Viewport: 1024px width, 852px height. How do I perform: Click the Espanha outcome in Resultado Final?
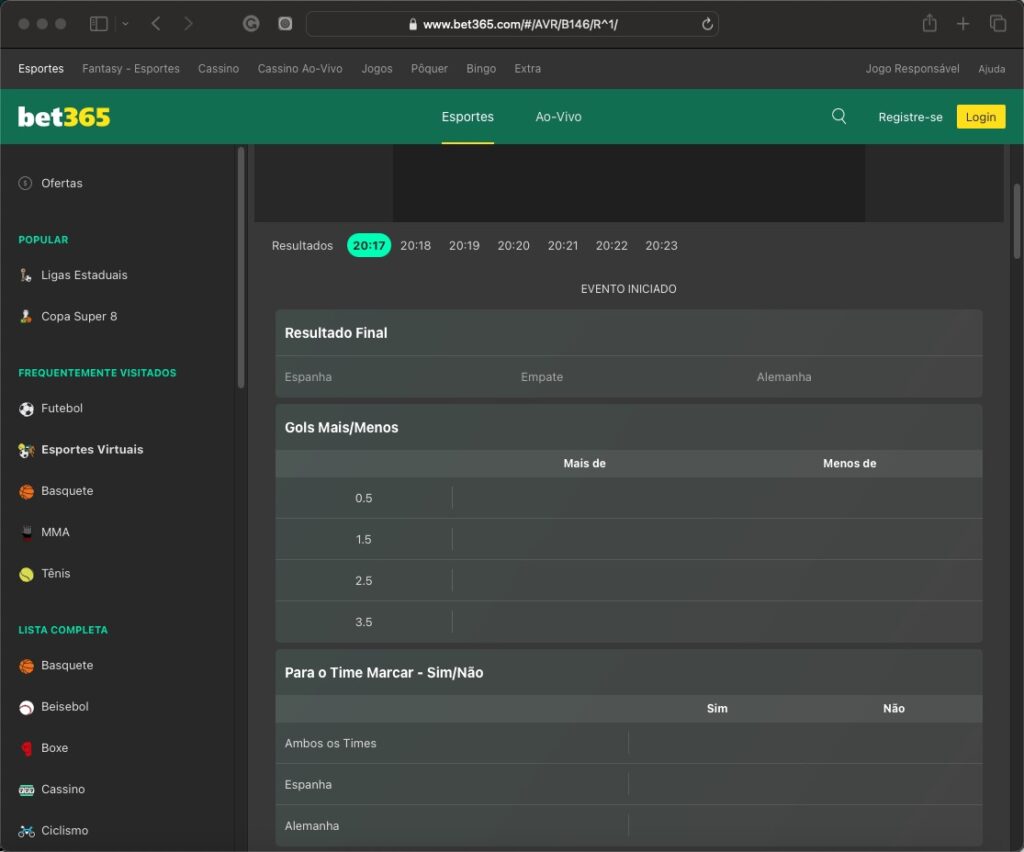(x=393, y=377)
